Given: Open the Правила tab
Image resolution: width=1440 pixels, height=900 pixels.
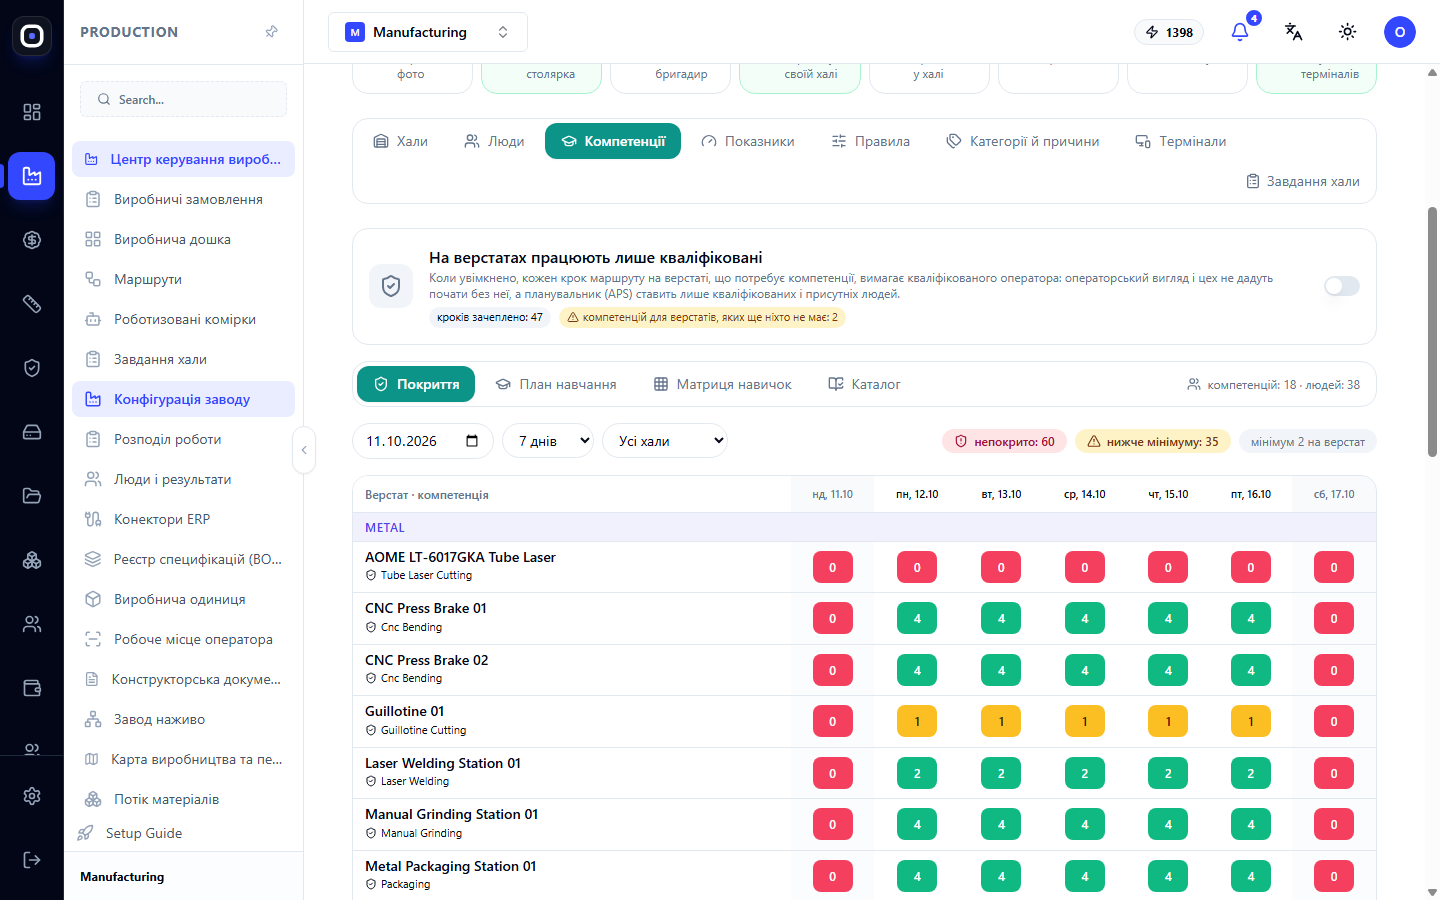Looking at the screenshot, I should (x=871, y=141).
